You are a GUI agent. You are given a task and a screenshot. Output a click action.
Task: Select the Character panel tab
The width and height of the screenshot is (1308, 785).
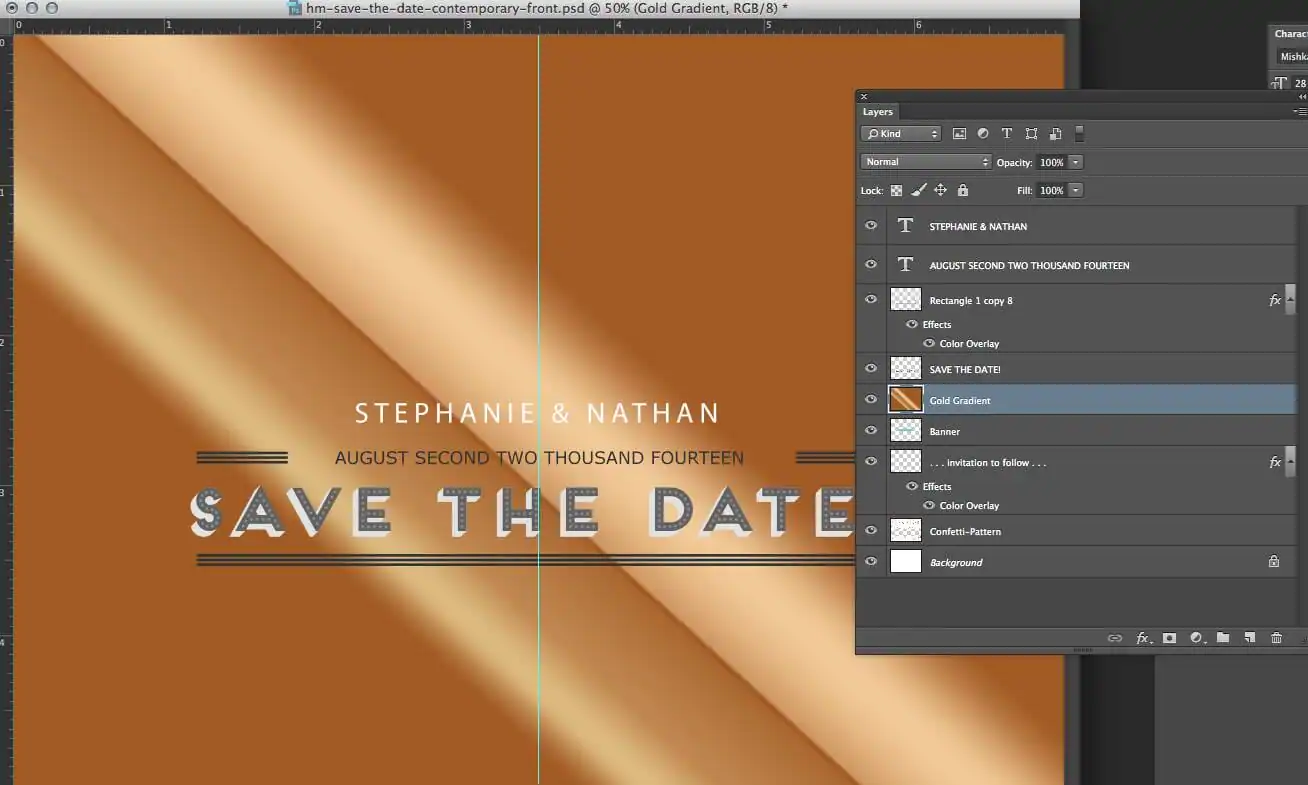point(1291,33)
